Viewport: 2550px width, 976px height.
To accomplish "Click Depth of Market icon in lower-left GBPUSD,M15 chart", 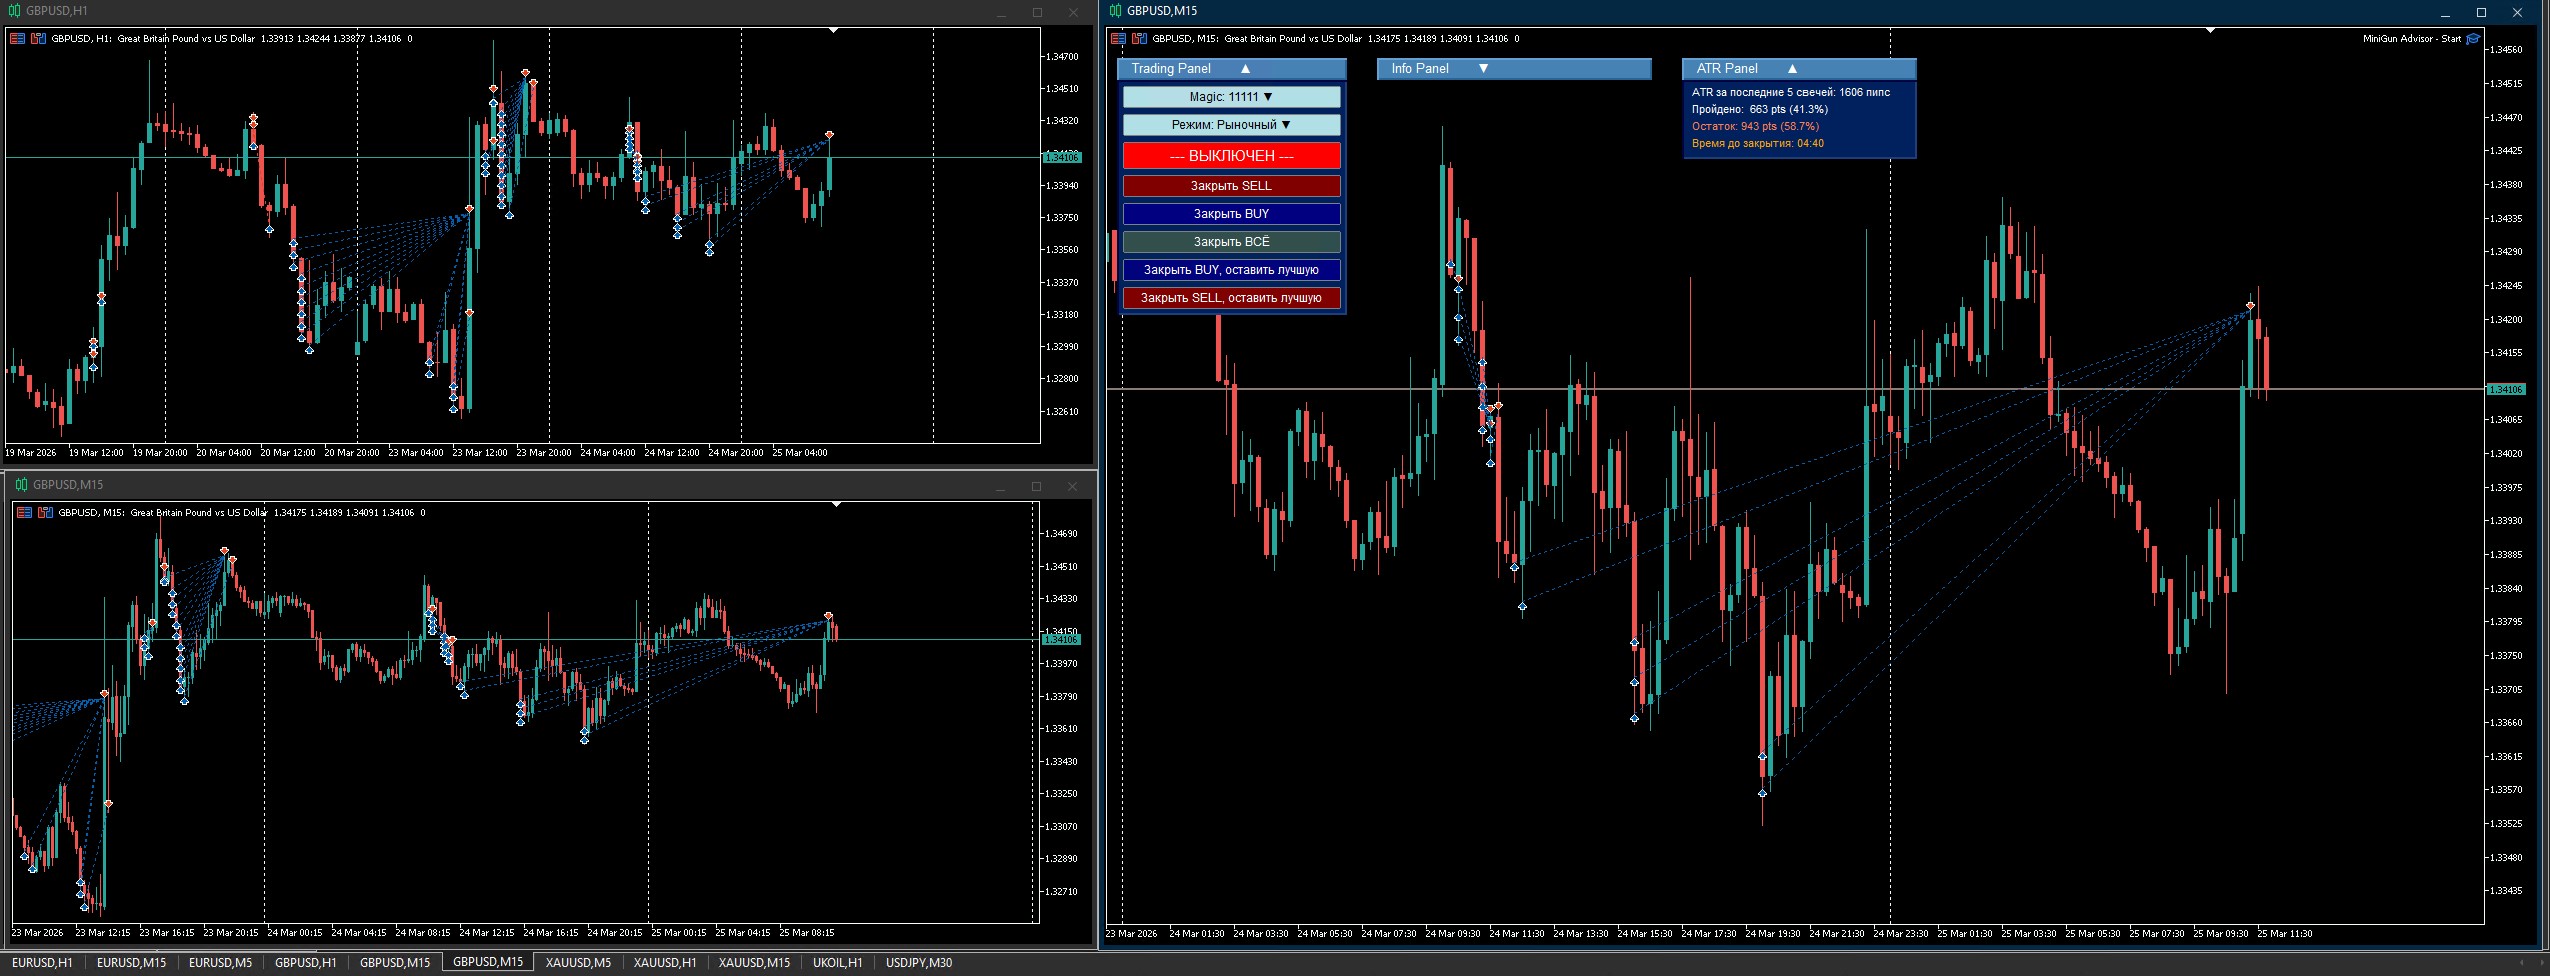I will [45, 513].
